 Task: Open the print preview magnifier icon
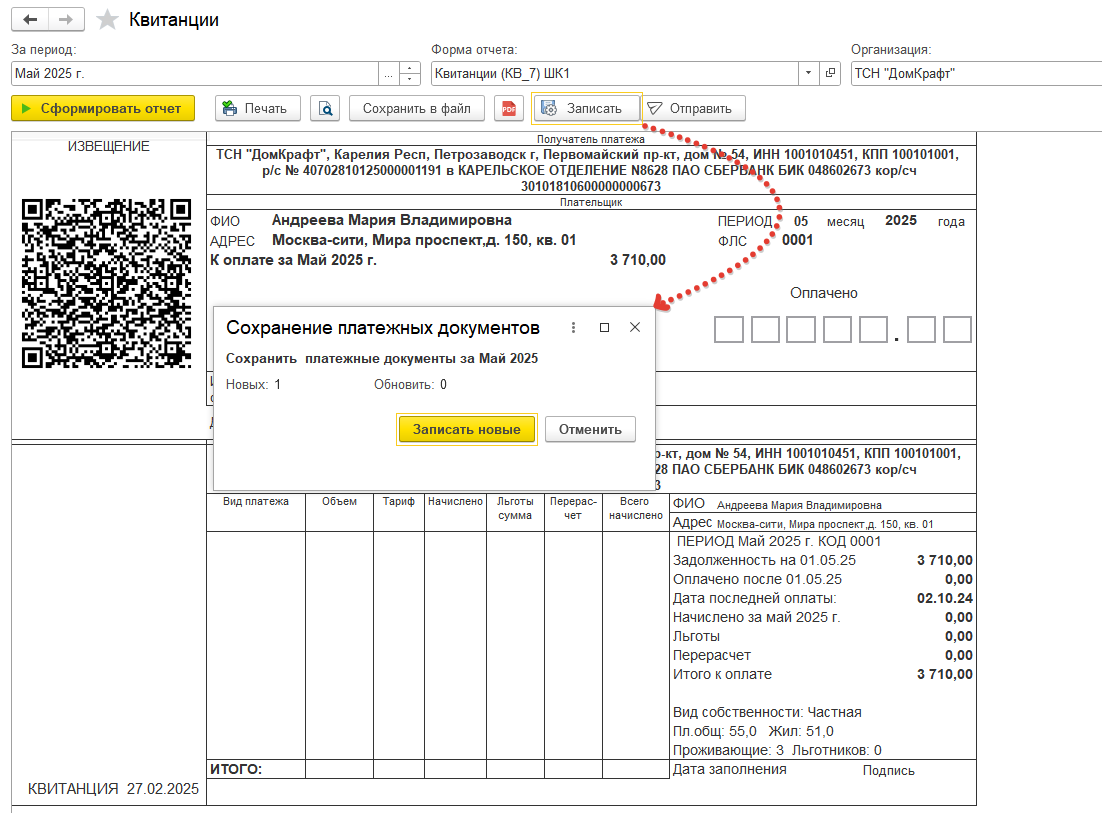325,108
